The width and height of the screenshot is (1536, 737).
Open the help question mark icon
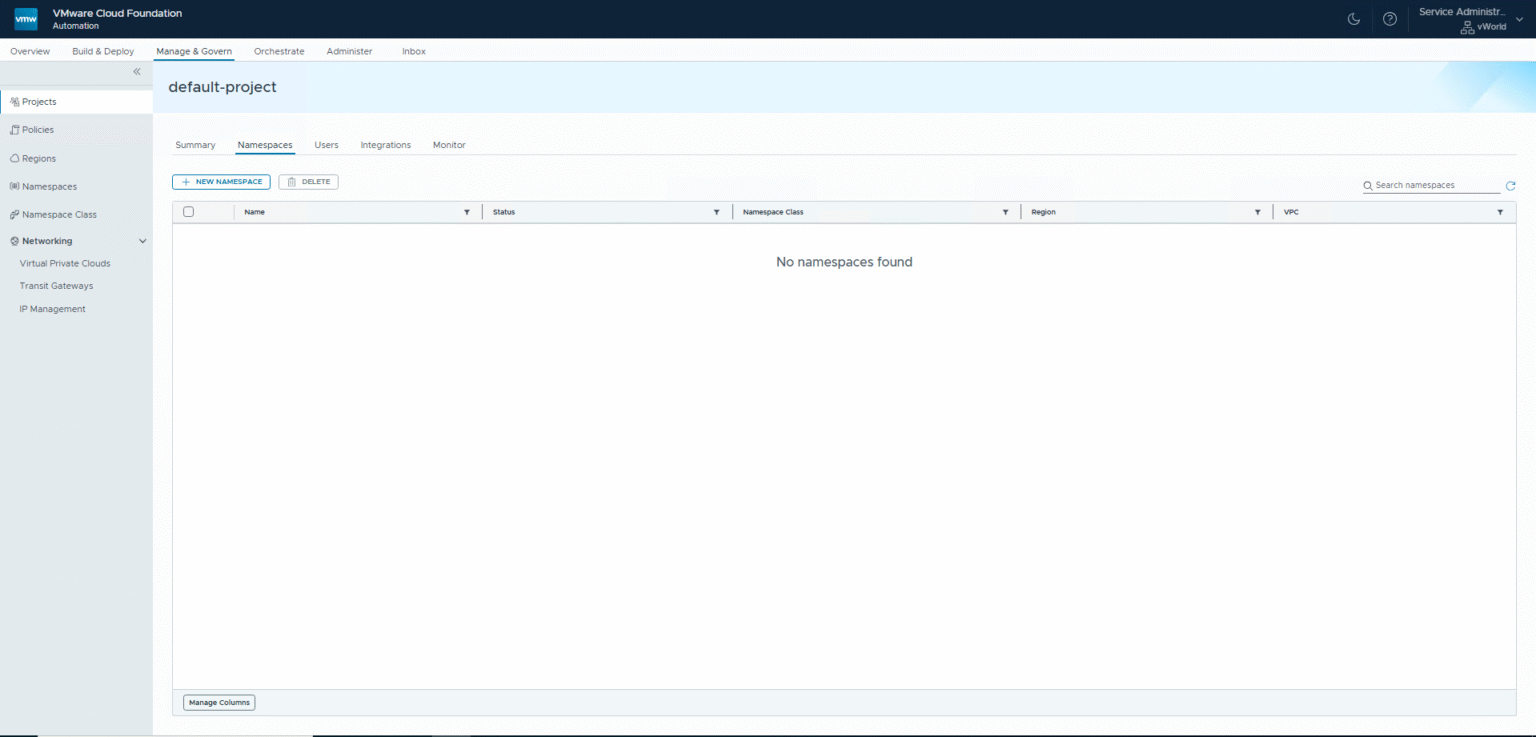pos(1389,19)
